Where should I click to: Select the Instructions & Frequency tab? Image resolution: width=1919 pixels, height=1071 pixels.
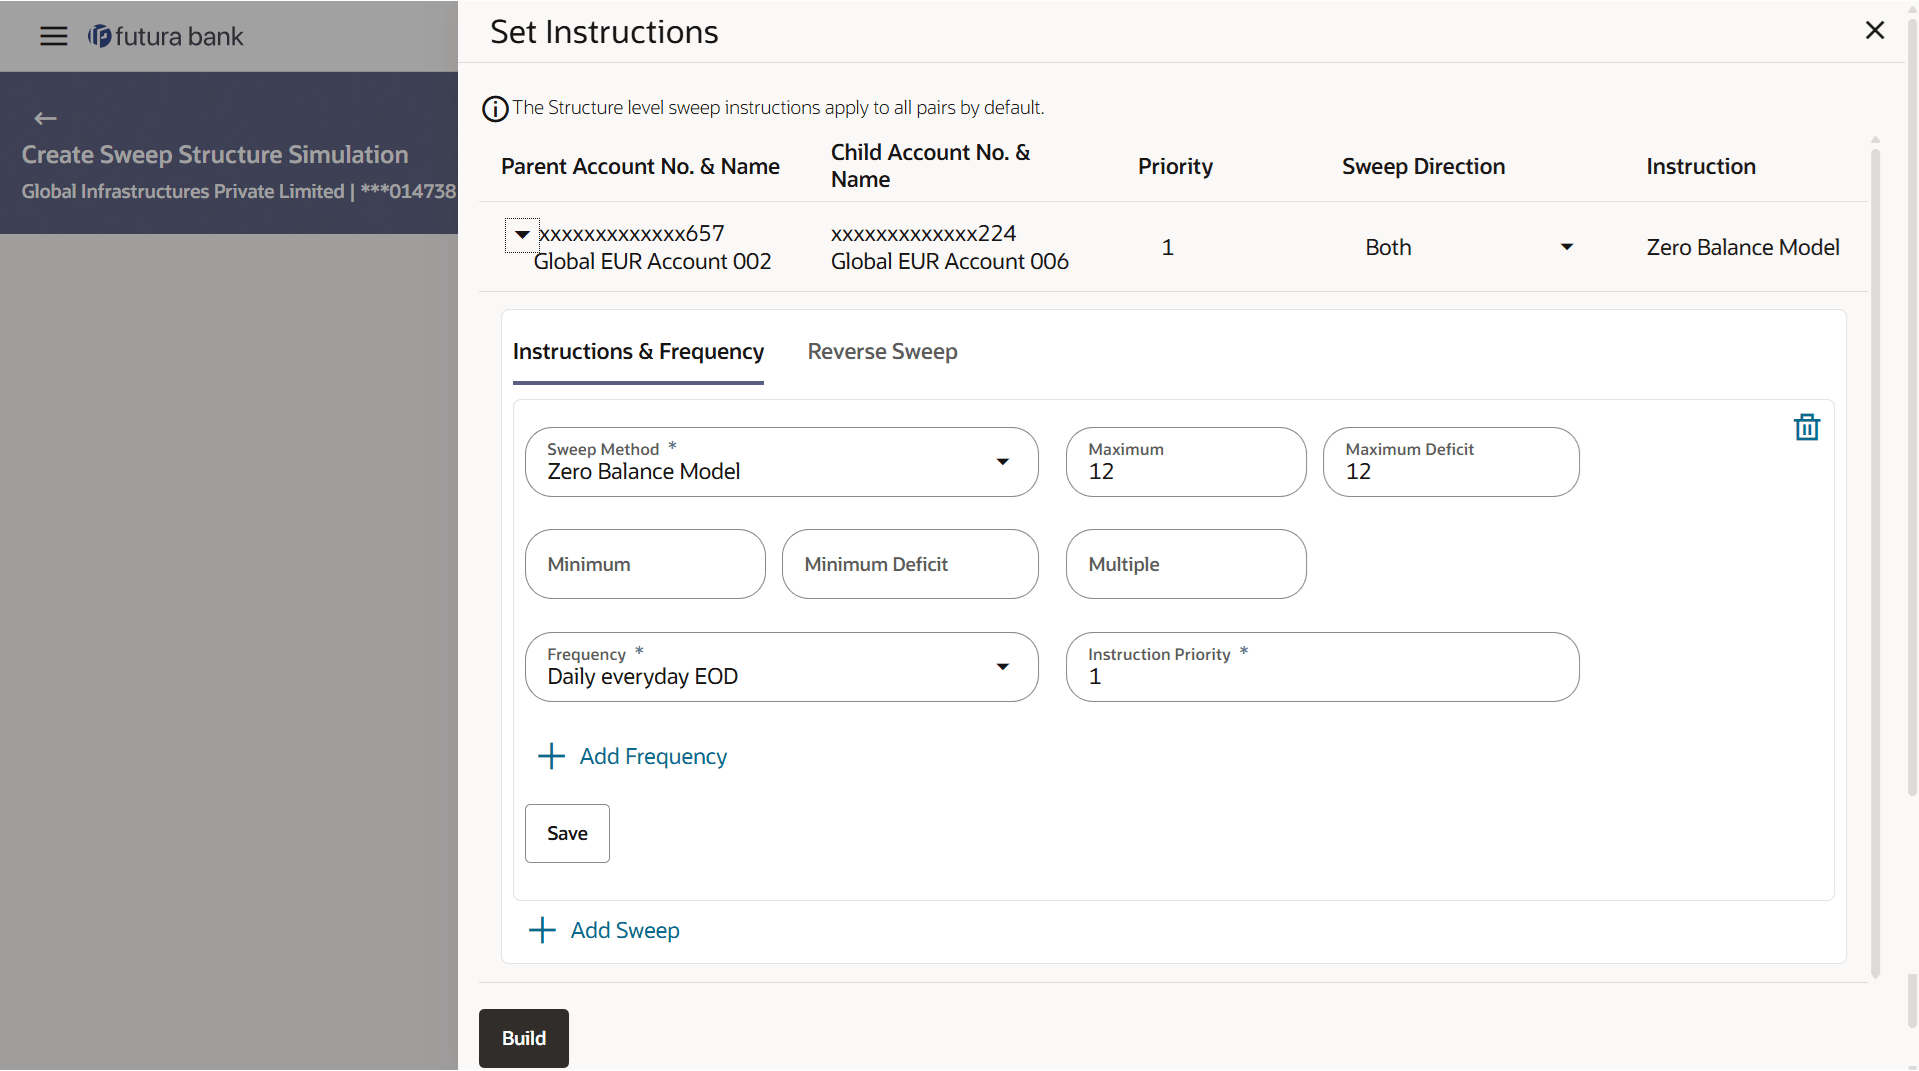tap(638, 352)
